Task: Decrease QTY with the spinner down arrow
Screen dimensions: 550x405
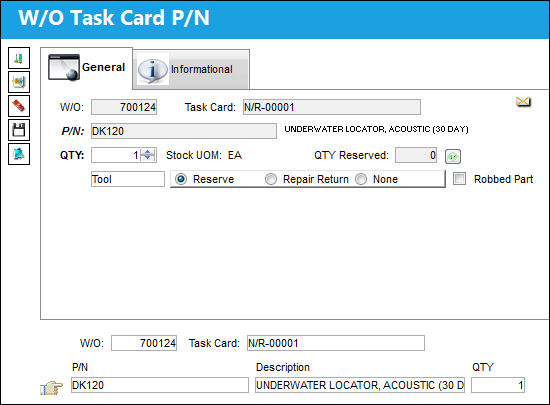Action: 148,158
